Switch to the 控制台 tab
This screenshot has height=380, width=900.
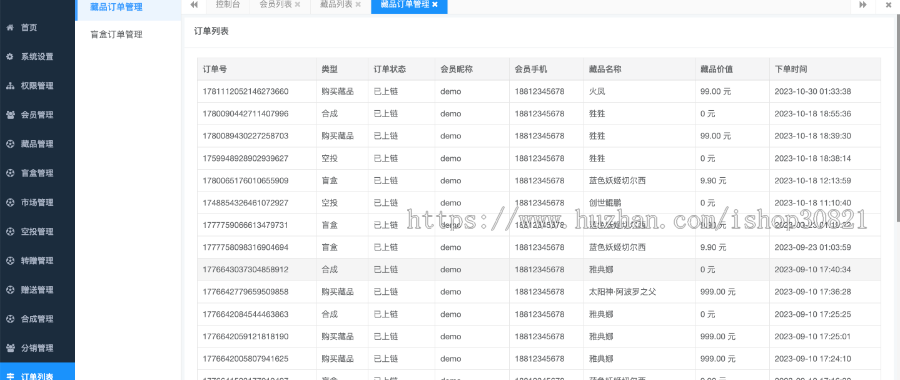pyautogui.click(x=228, y=5)
